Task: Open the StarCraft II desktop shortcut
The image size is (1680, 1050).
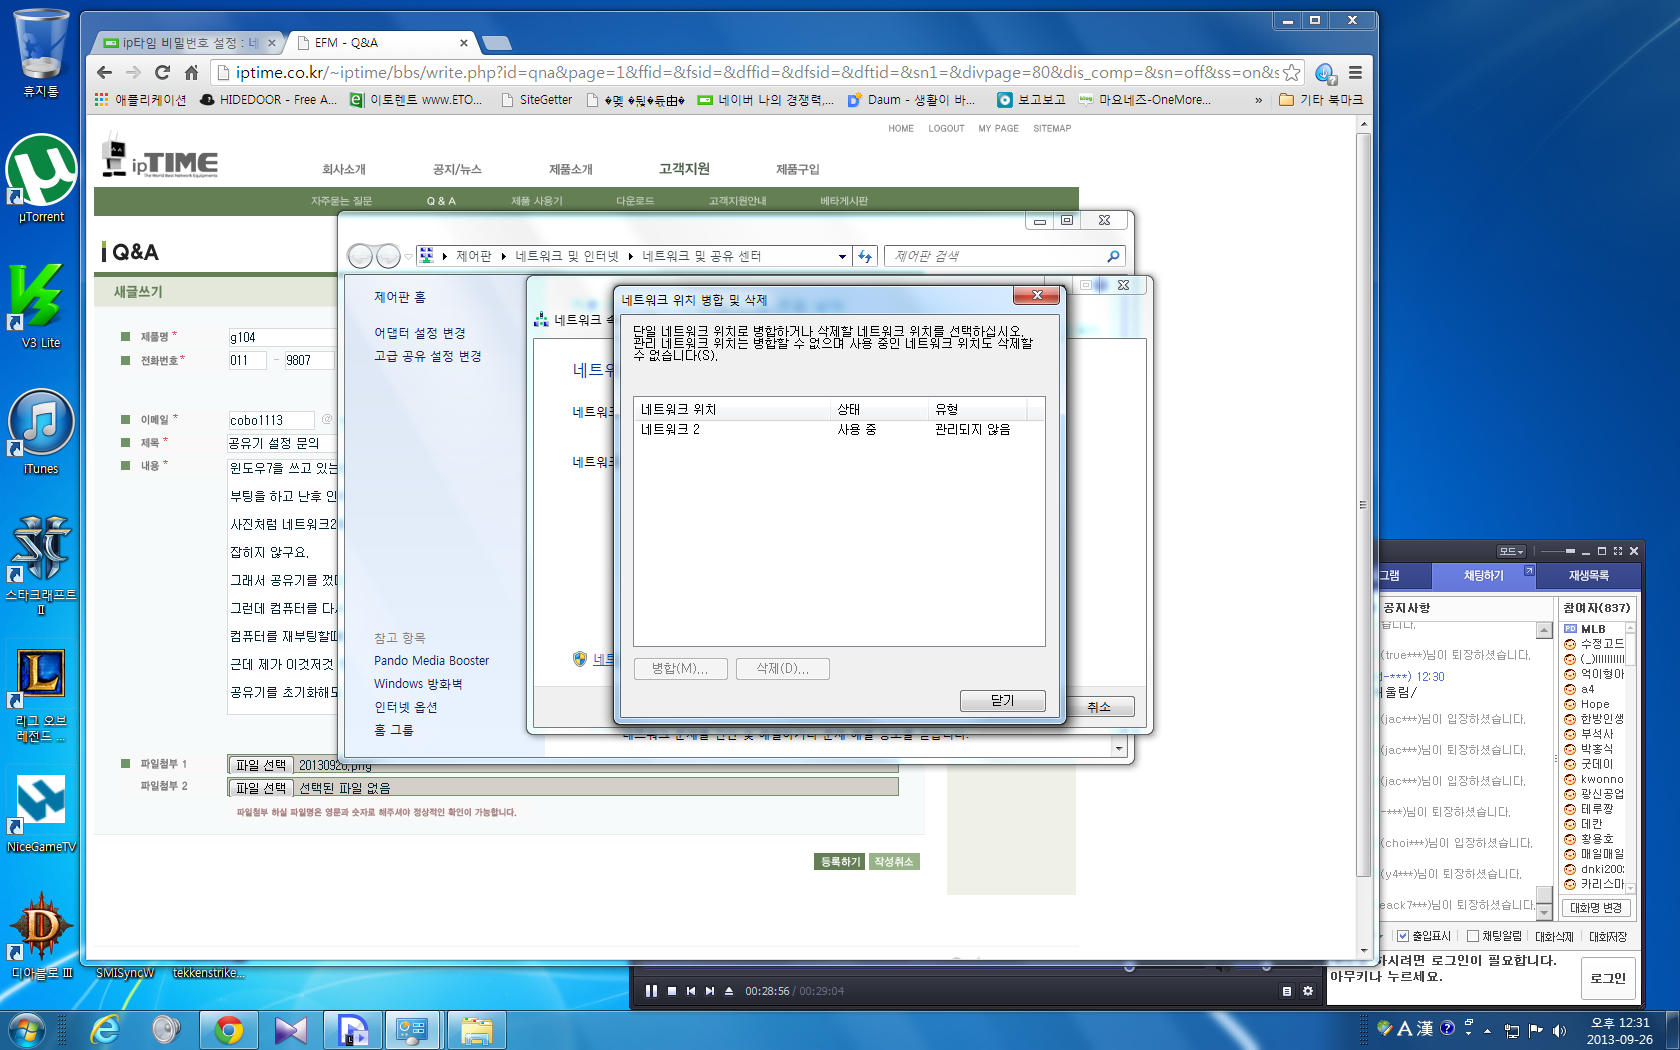Action: [x=41, y=565]
